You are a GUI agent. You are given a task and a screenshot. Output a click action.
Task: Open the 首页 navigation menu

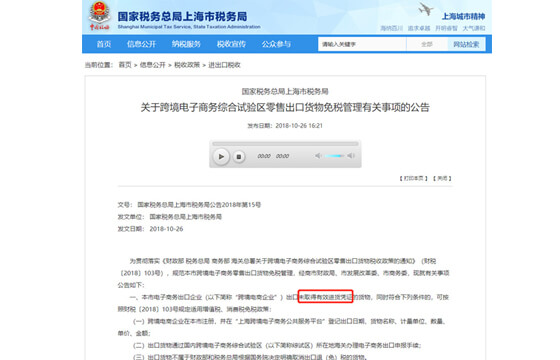pos(104,44)
